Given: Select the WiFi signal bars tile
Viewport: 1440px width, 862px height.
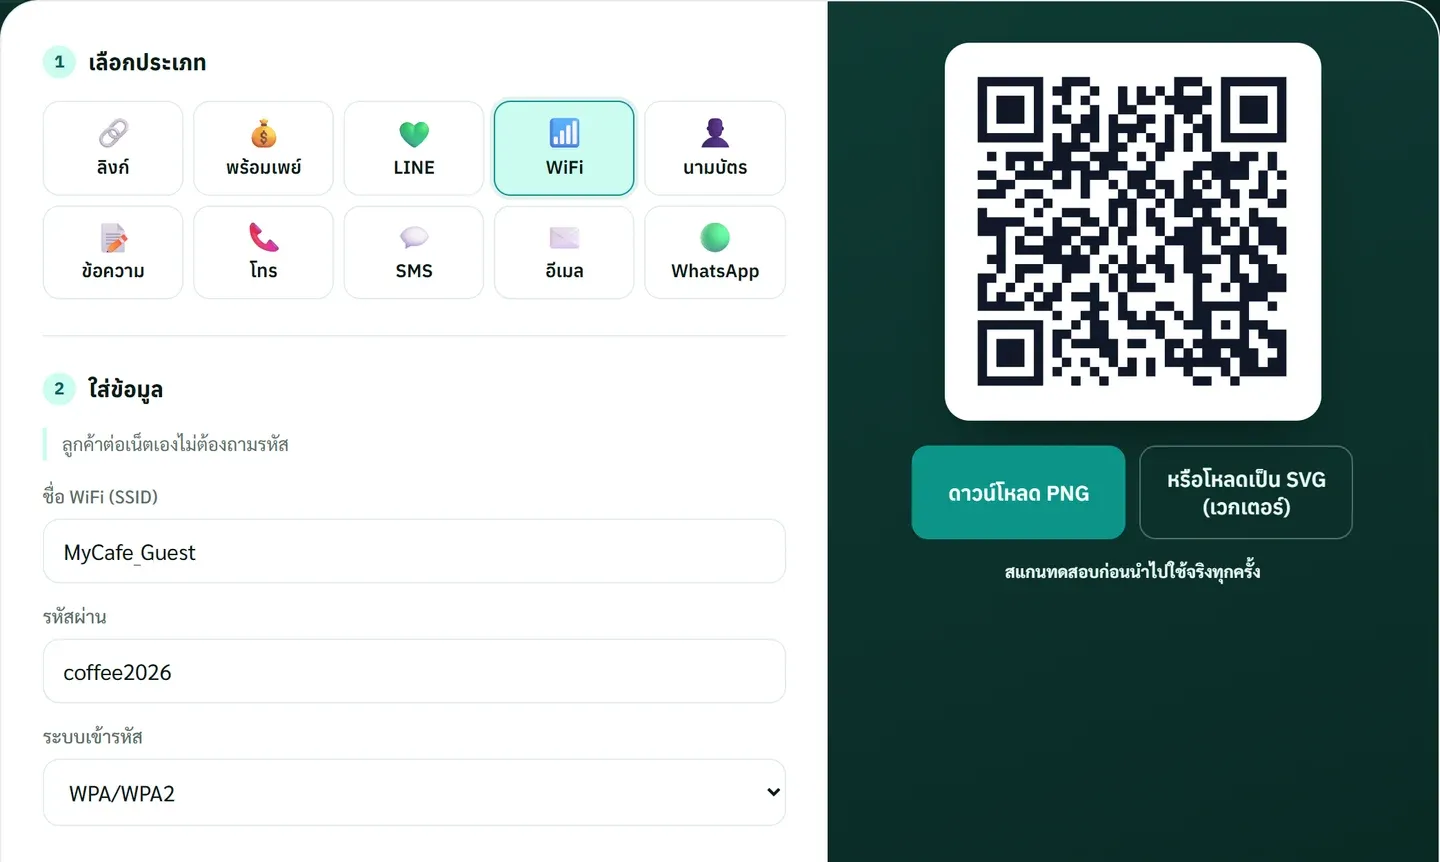Looking at the screenshot, I should pyautogui.click(x=564, y=148).
